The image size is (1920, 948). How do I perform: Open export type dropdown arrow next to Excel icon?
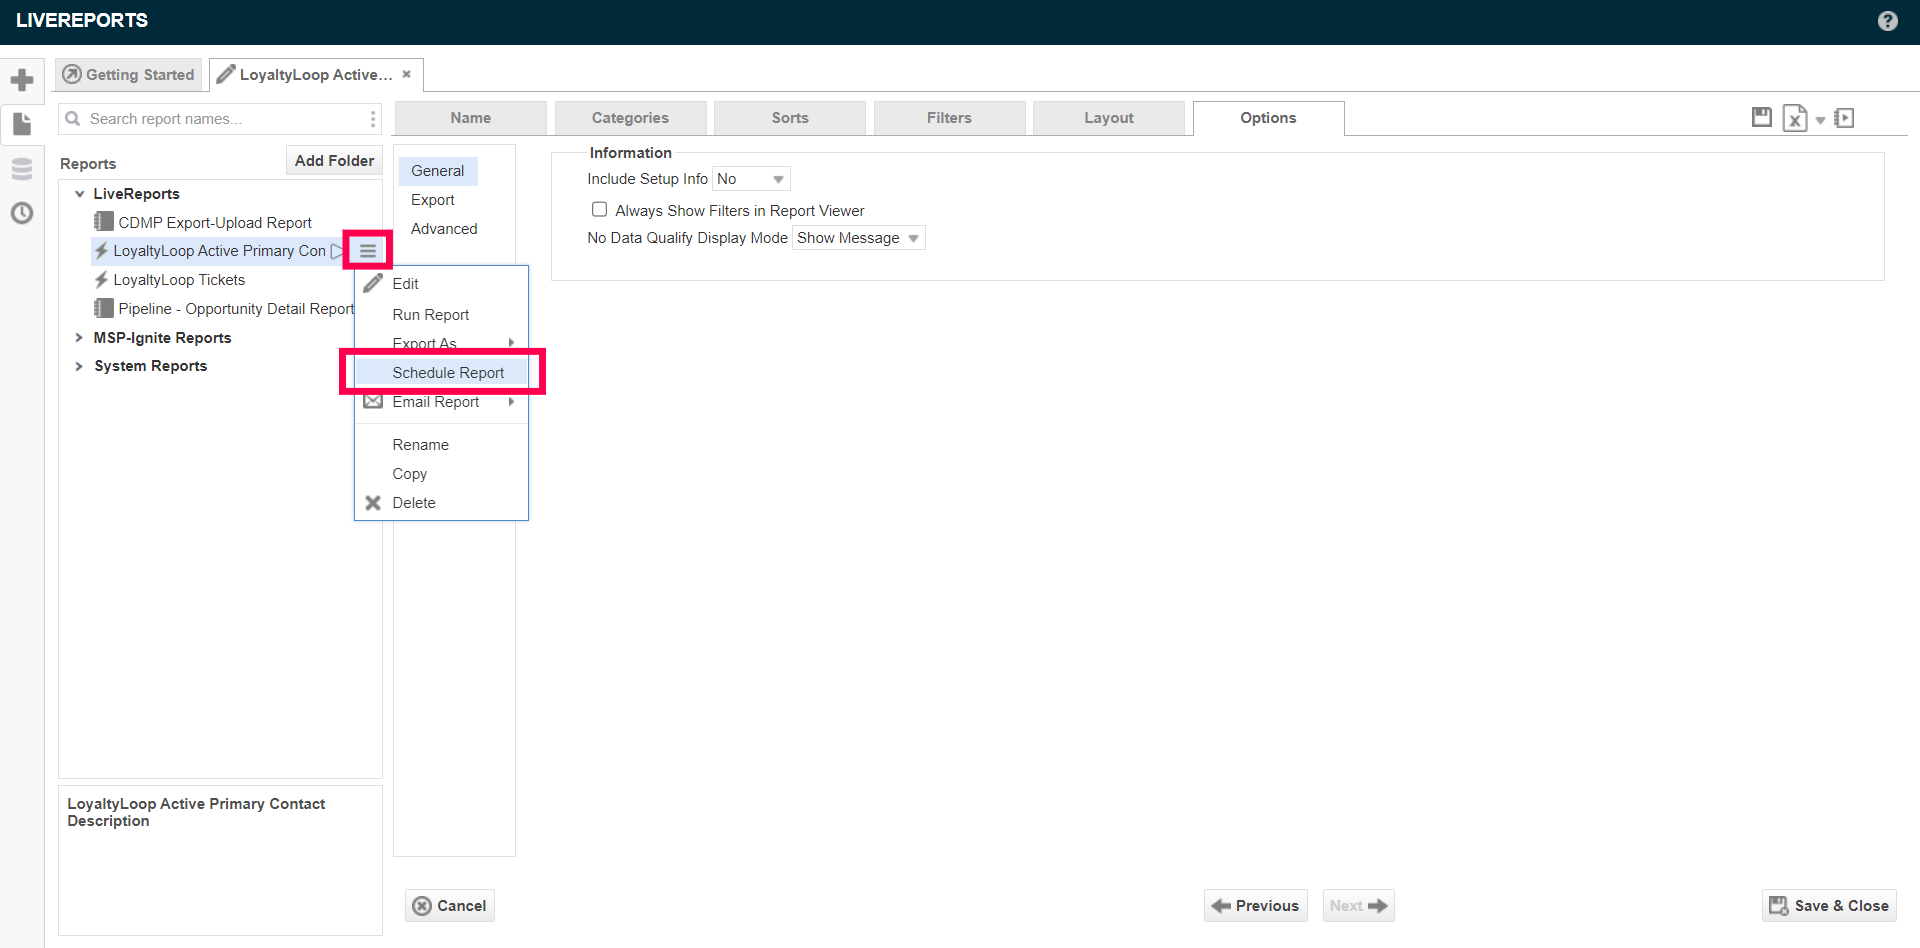pyautogui.click(x=1820, y=120)
